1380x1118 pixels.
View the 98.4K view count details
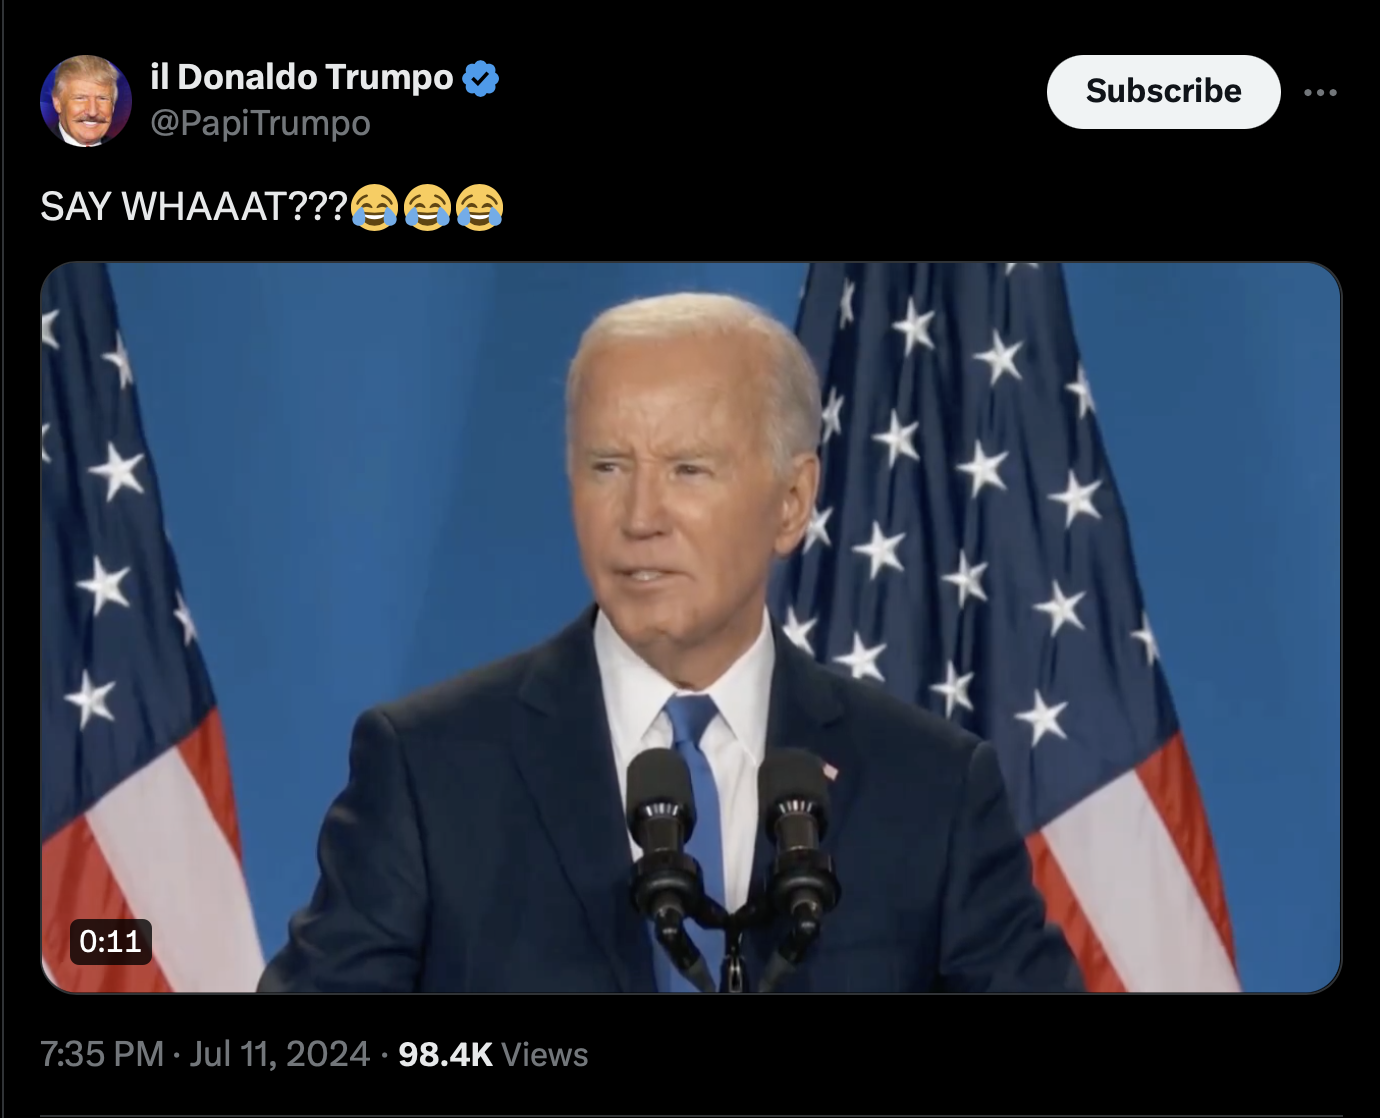pyautogui.click(x=445, y=1054)
